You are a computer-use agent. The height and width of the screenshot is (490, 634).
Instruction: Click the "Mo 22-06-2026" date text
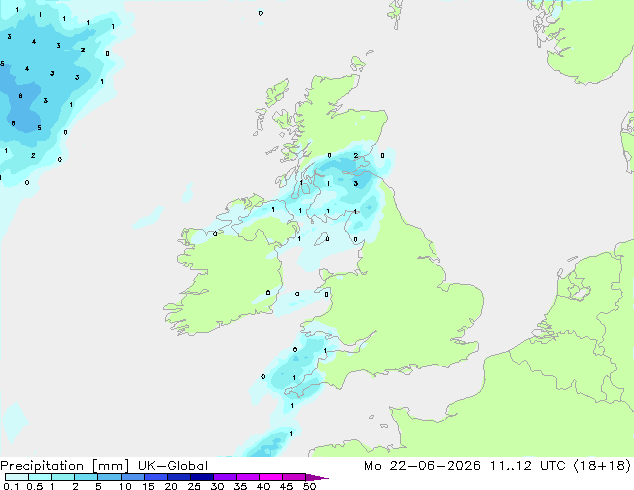click(x=422, y=466)
